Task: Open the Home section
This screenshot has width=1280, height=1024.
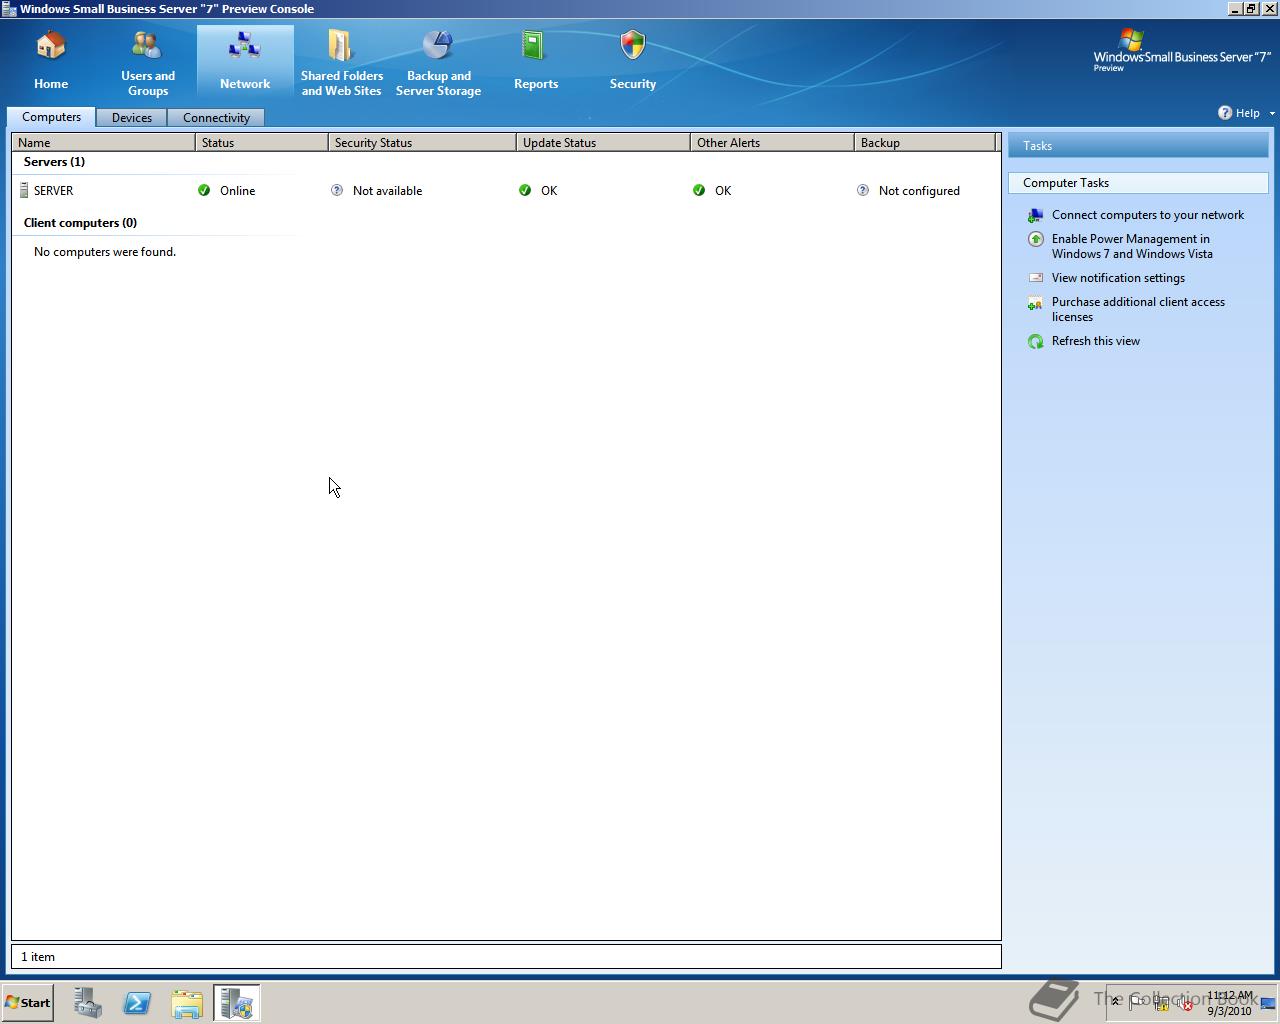Action: 51,62
